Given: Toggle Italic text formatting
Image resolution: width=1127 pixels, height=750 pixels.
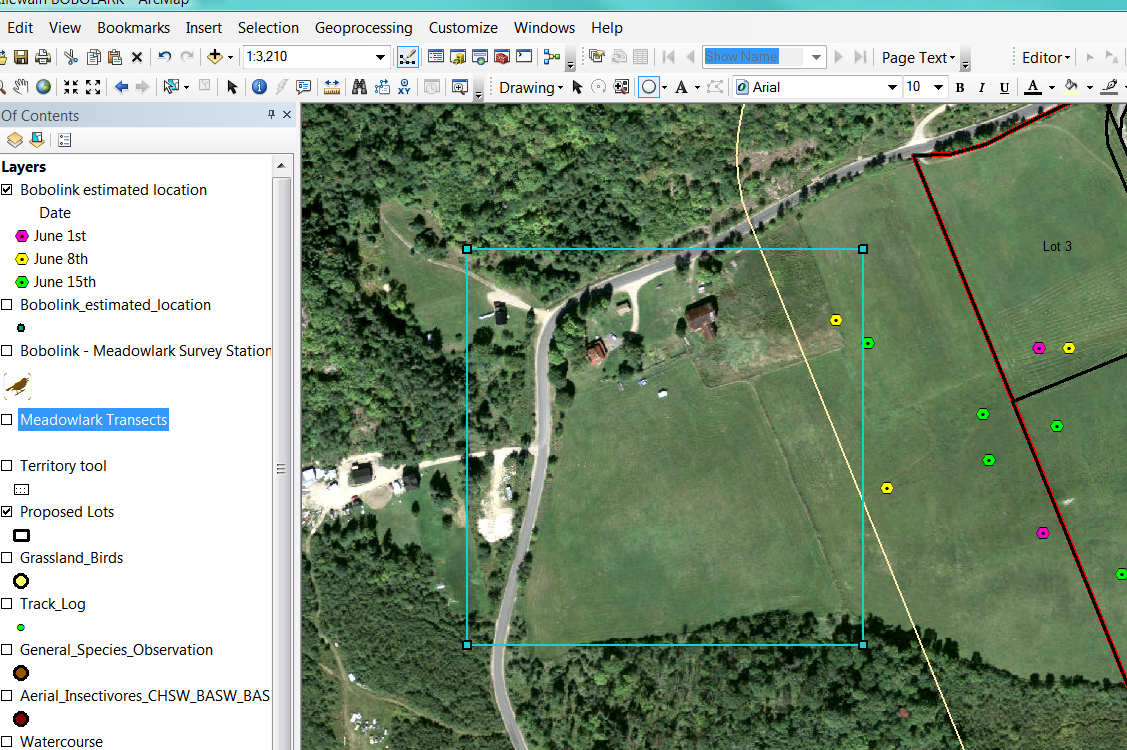Looking at the screenshot, I should point(982,88).
